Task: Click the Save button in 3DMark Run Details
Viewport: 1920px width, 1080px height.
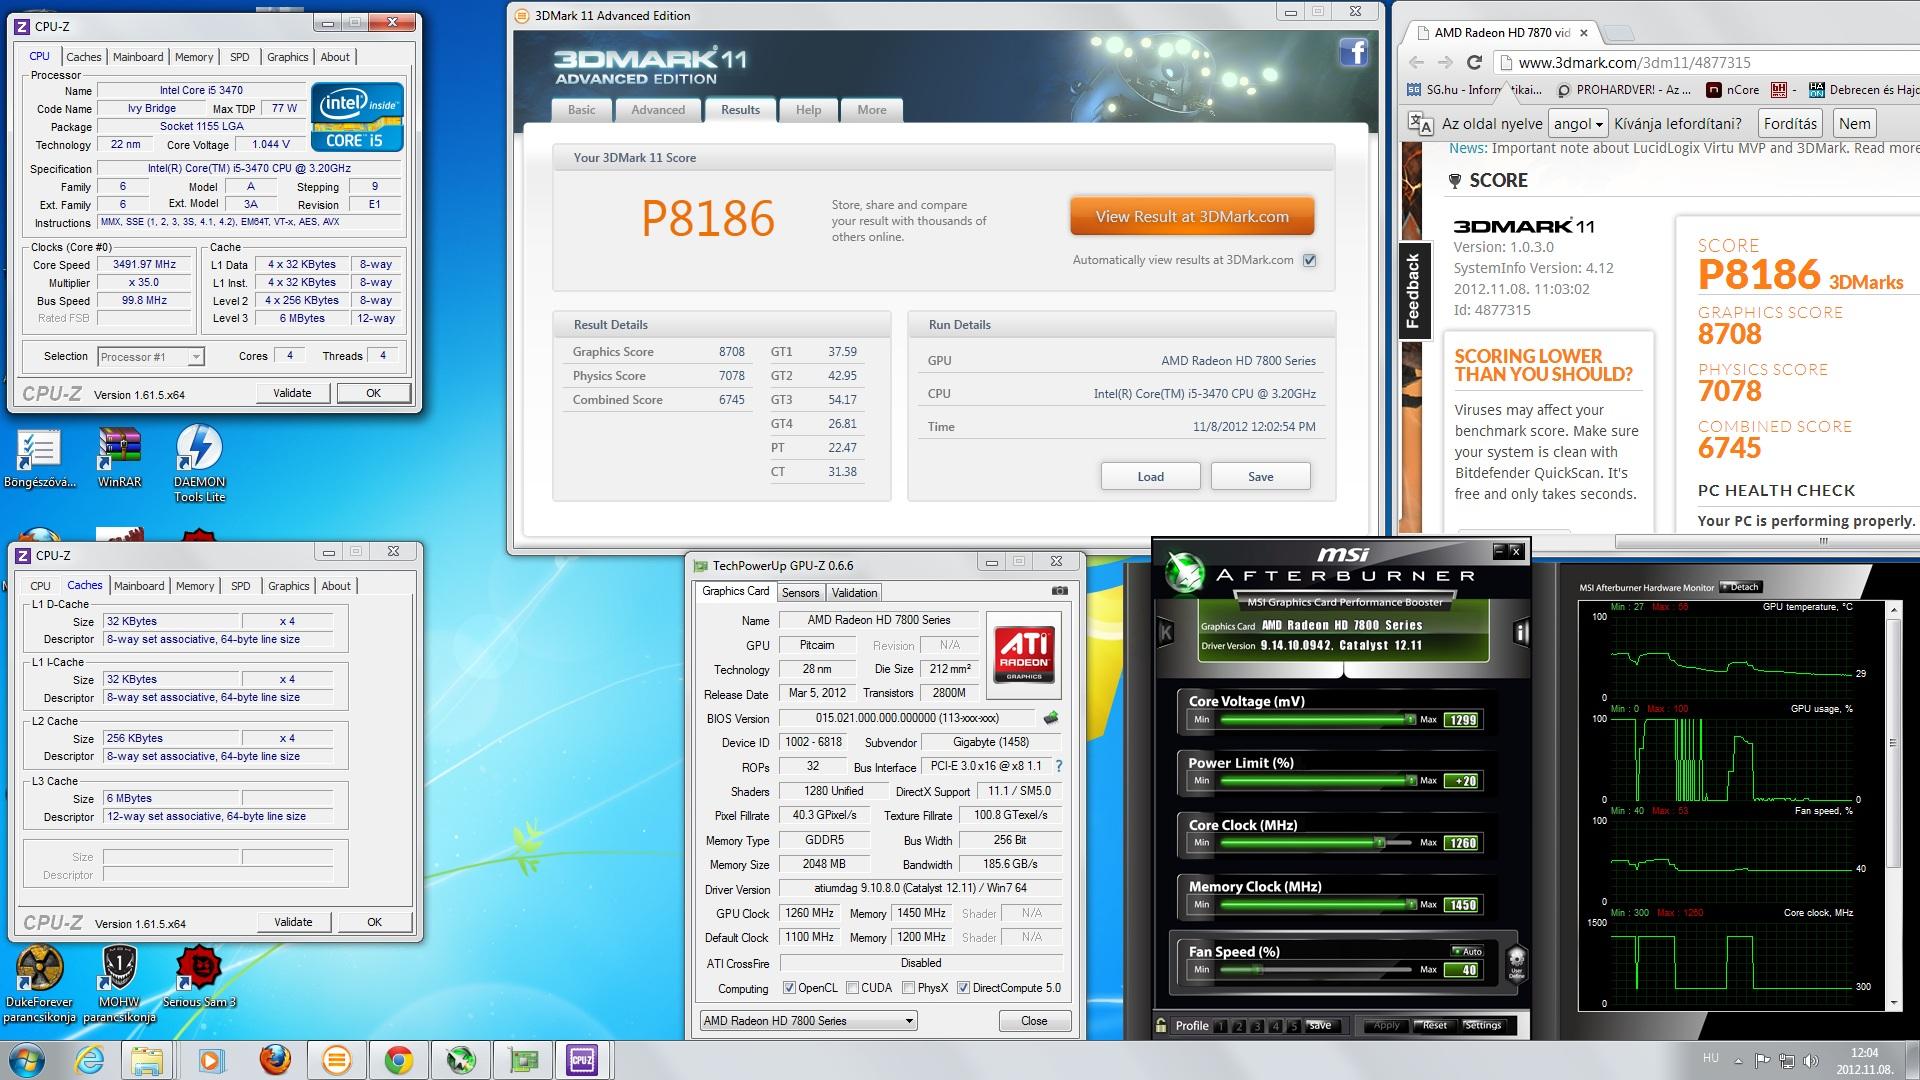Action: click(x=1260, y=476)
